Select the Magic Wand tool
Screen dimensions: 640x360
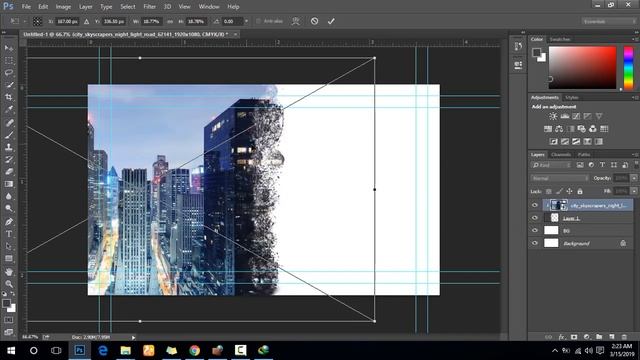[x=9, y=85]
